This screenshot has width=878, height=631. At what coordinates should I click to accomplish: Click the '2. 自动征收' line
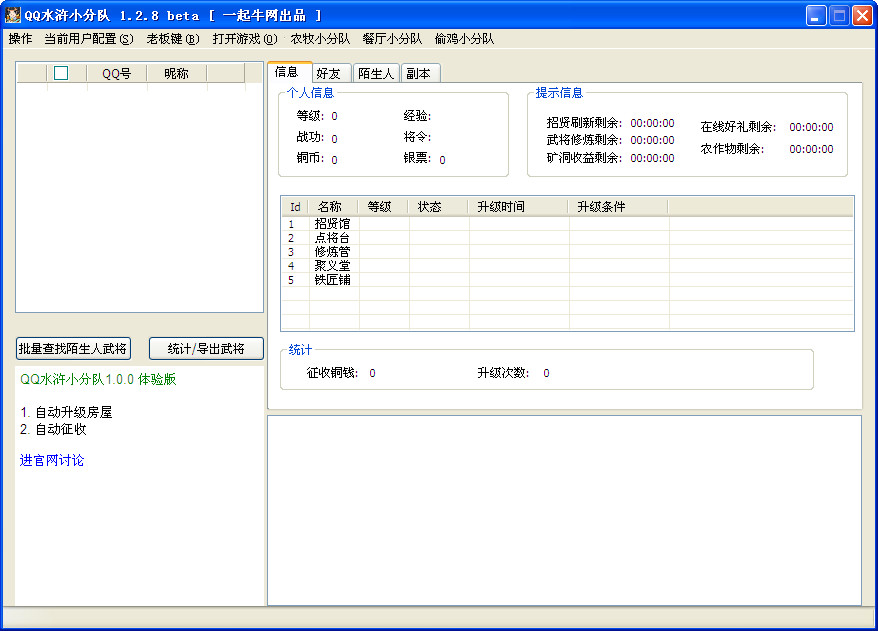click(53, 429)
